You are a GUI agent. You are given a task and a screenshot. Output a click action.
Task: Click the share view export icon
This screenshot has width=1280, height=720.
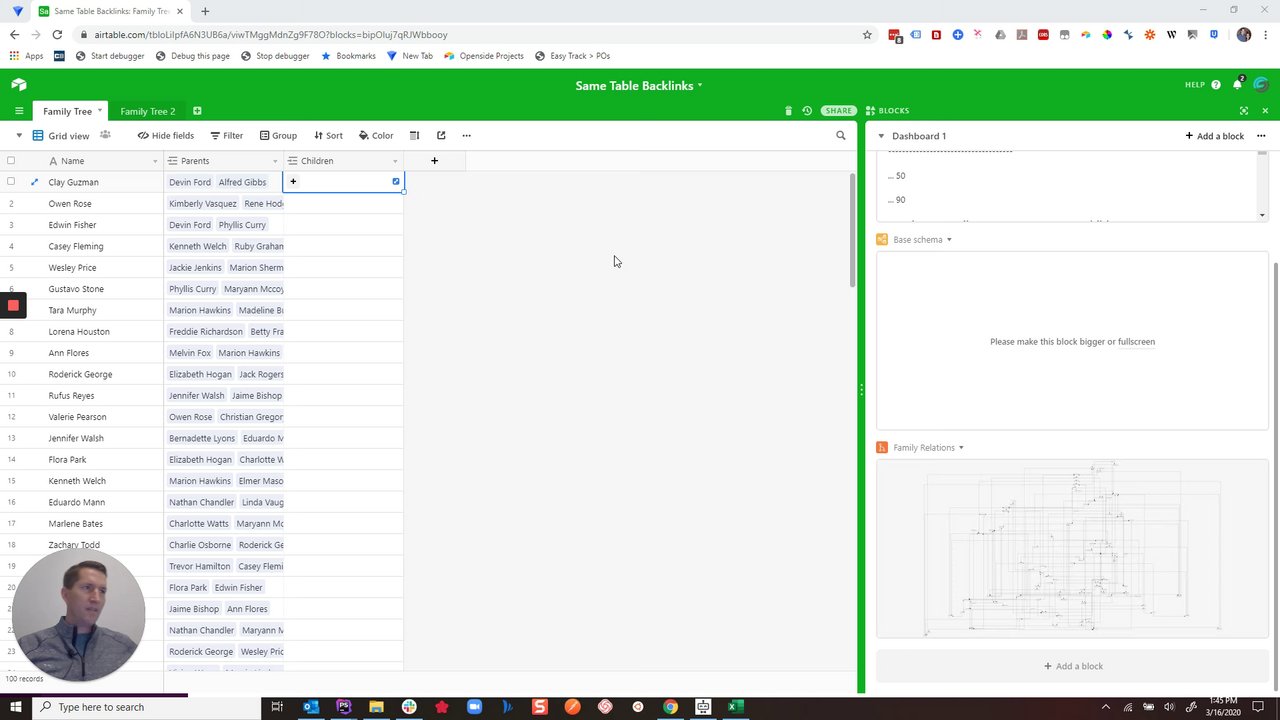[441, 136]
